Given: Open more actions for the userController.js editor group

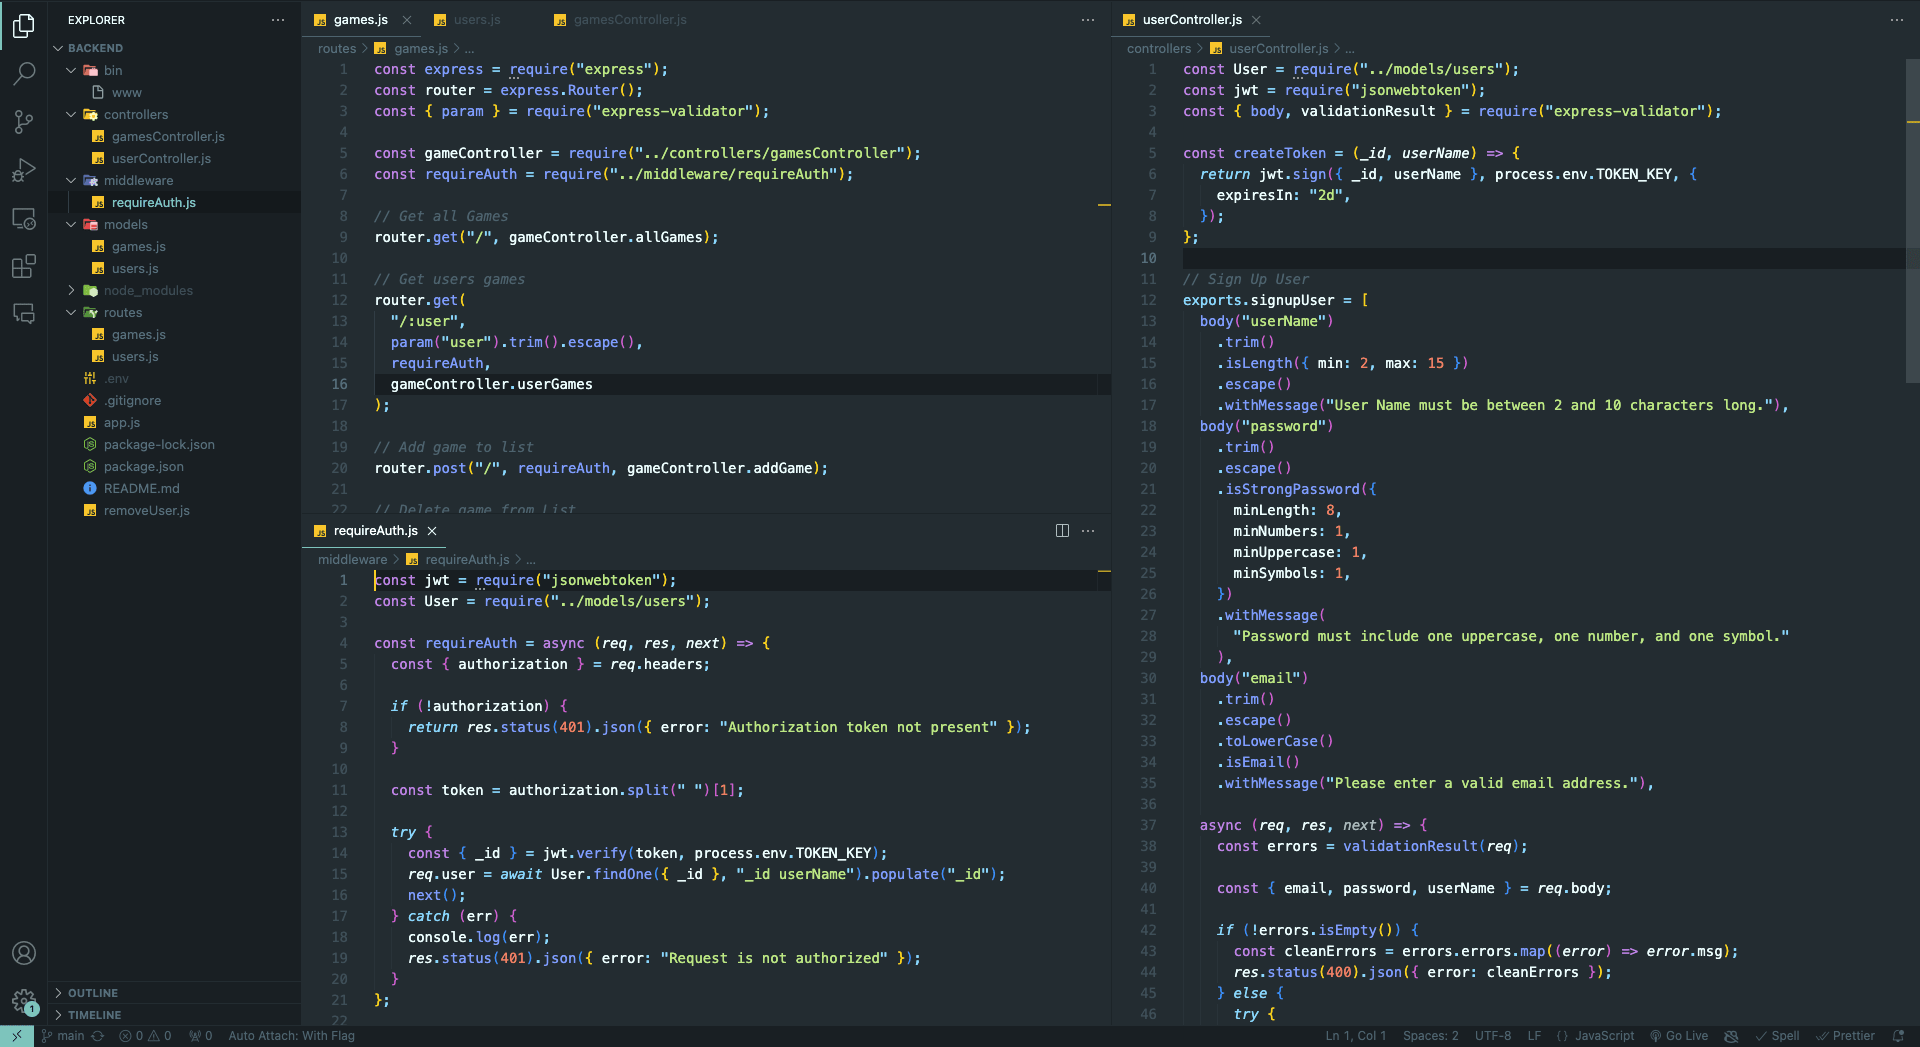Looking at the screenshot, I should (x=1896, y=20).
